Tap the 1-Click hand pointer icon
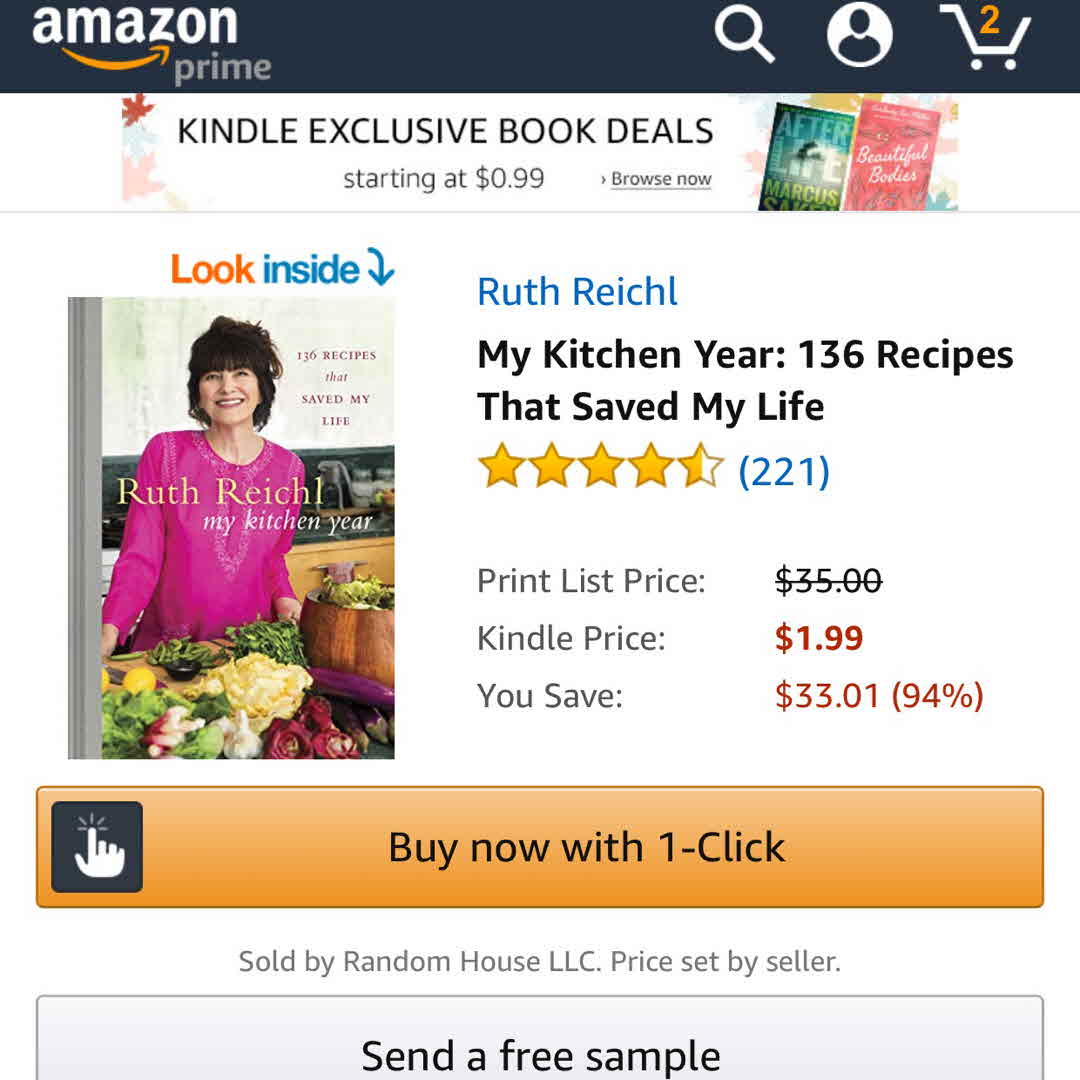This screenshot has height=1080, width=1080. [97, 847]
